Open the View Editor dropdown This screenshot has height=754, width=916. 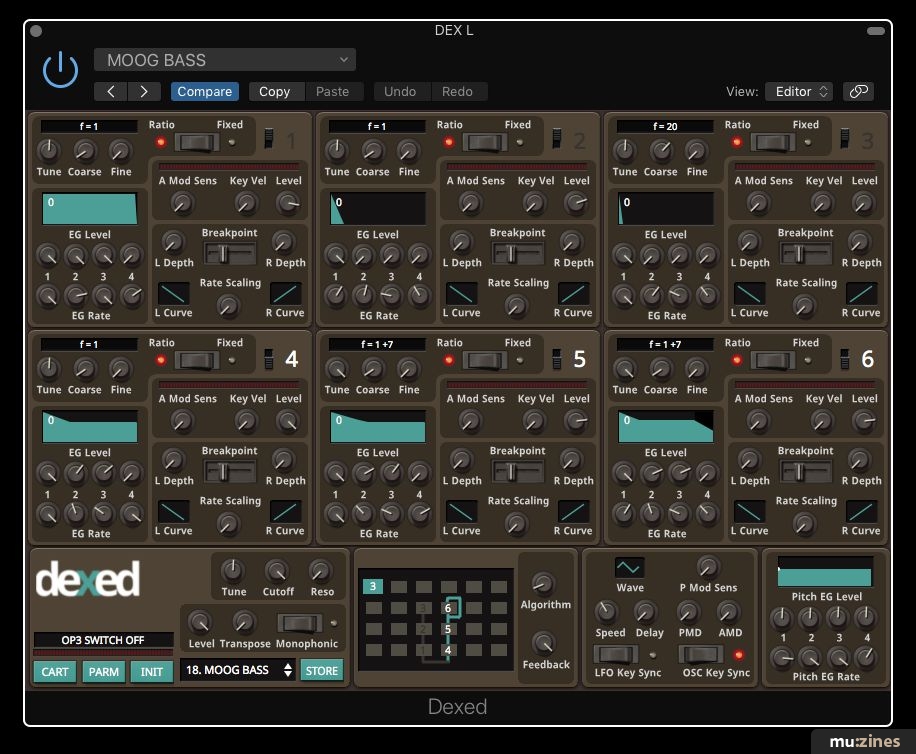pyautogui.click(x=799, y=91)
